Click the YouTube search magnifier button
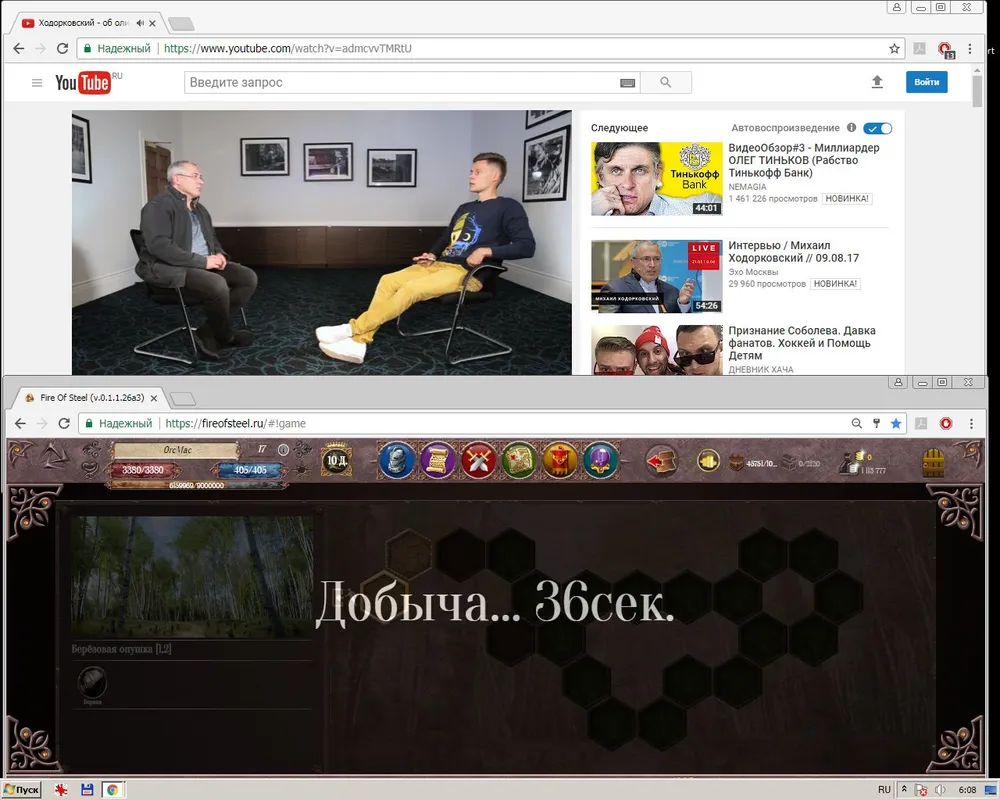The height and width of the screenshot is (800, 1000). coord(666,82)
